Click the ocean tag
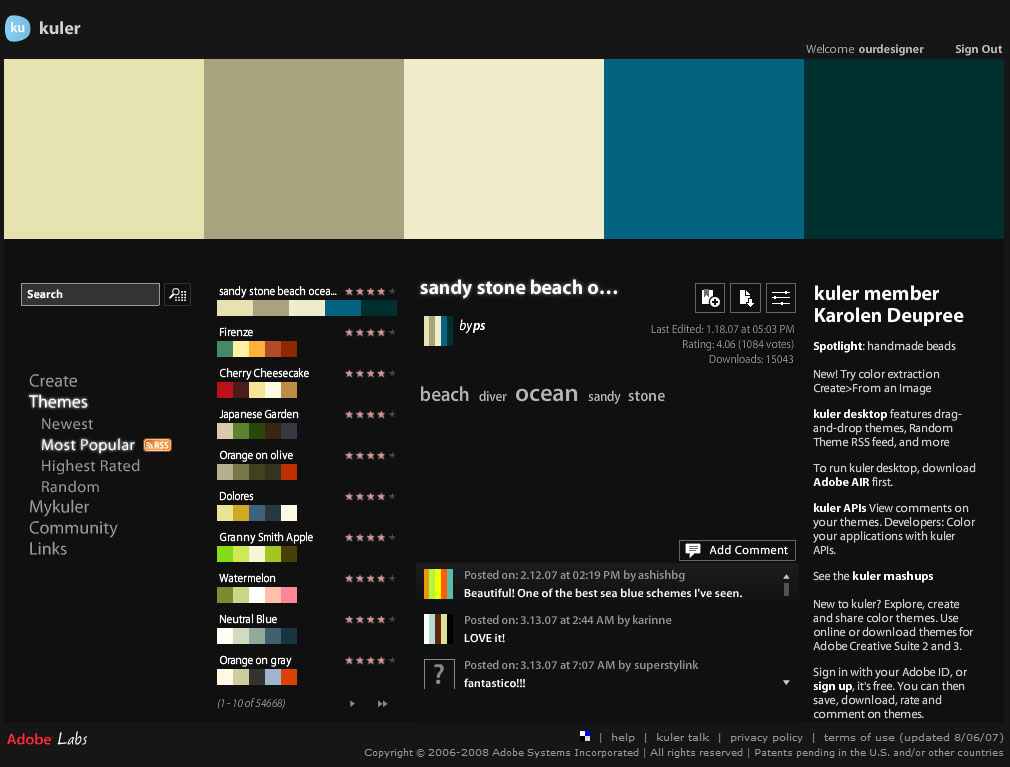Image resolution: width=1010 pixels, height=767 pixels. [546, 393]
